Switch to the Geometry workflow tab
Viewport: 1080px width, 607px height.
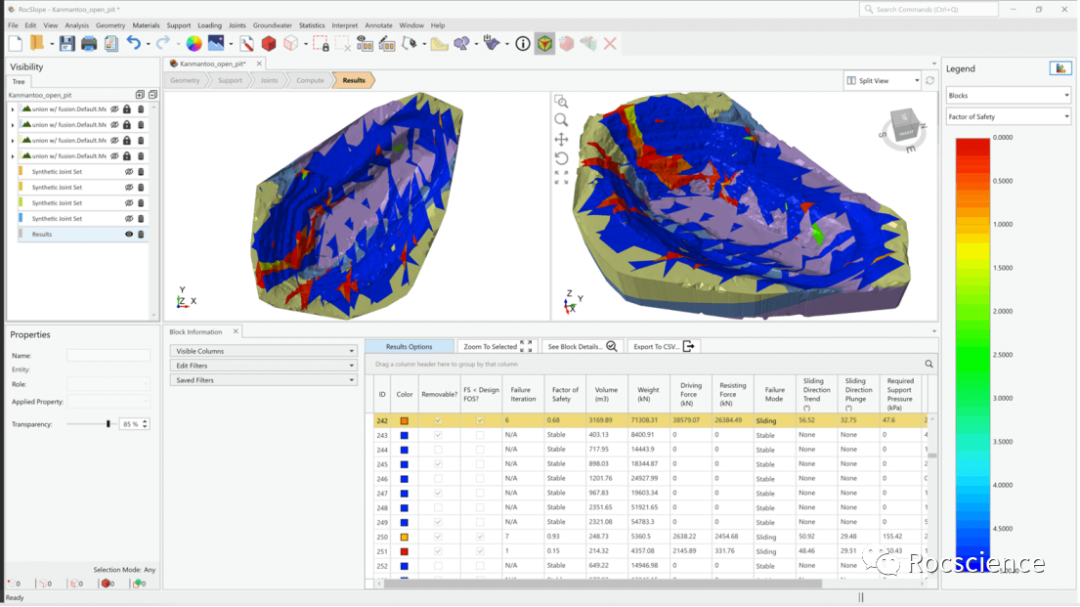click(x=184, y=80)
